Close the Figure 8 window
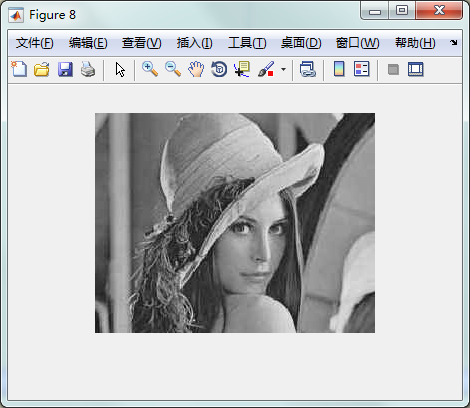This screenshot has height=408, width=470. [439, 11]
